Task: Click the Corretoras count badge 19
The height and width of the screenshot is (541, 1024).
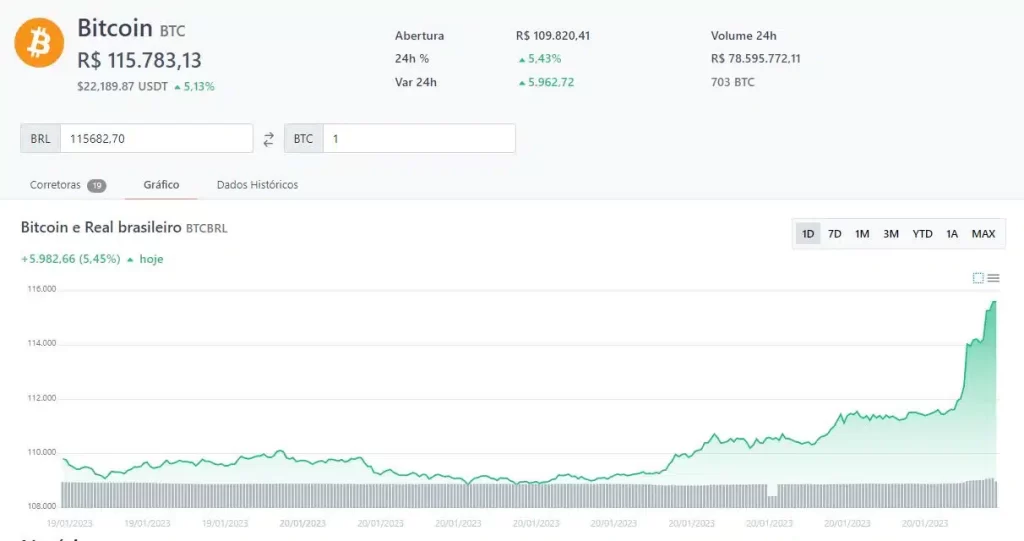Action: coord(97,186)
